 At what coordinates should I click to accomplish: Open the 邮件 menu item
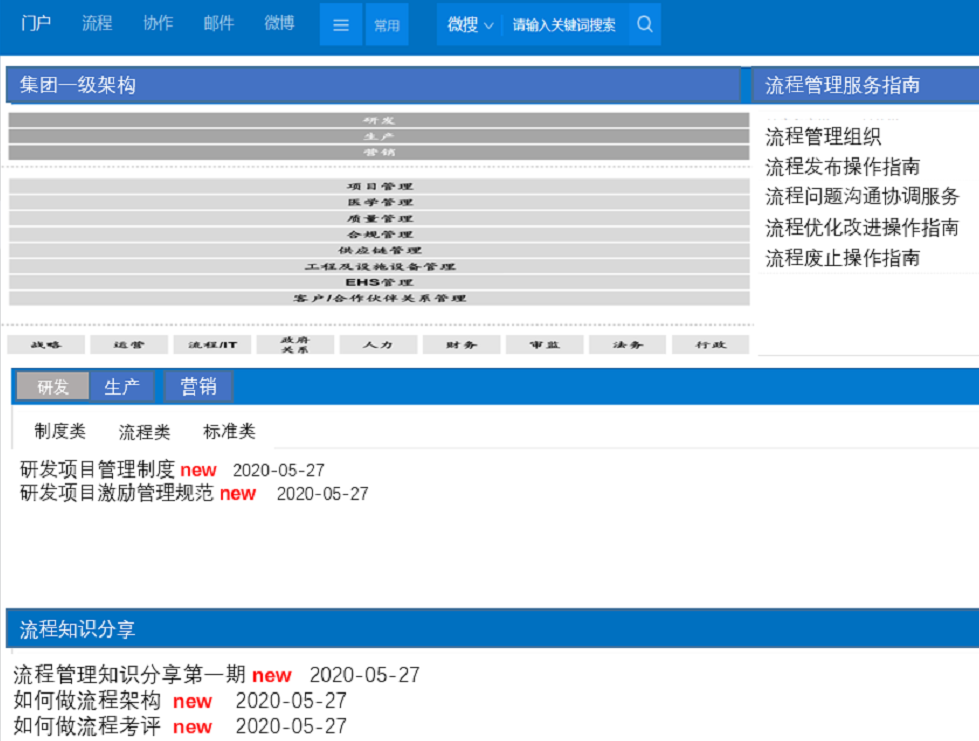pos(218,23)
